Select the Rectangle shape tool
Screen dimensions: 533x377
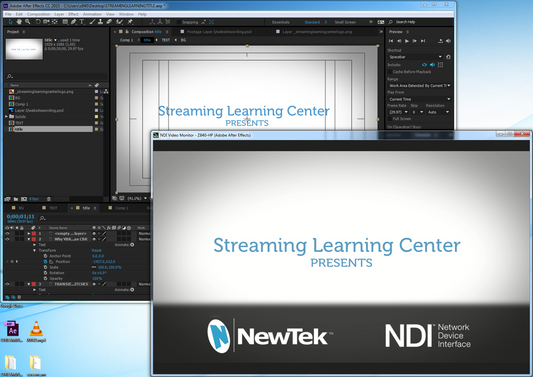pos(65,22)
